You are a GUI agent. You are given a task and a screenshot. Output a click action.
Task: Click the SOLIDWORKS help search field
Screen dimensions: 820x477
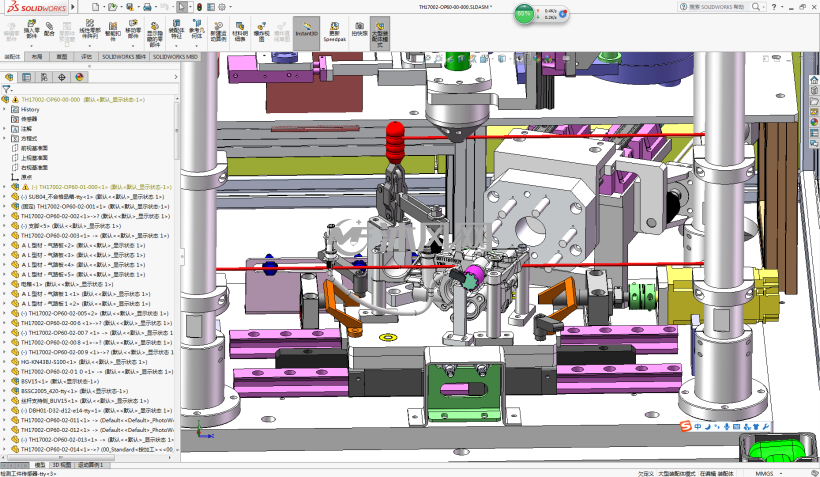click(714, 7)
